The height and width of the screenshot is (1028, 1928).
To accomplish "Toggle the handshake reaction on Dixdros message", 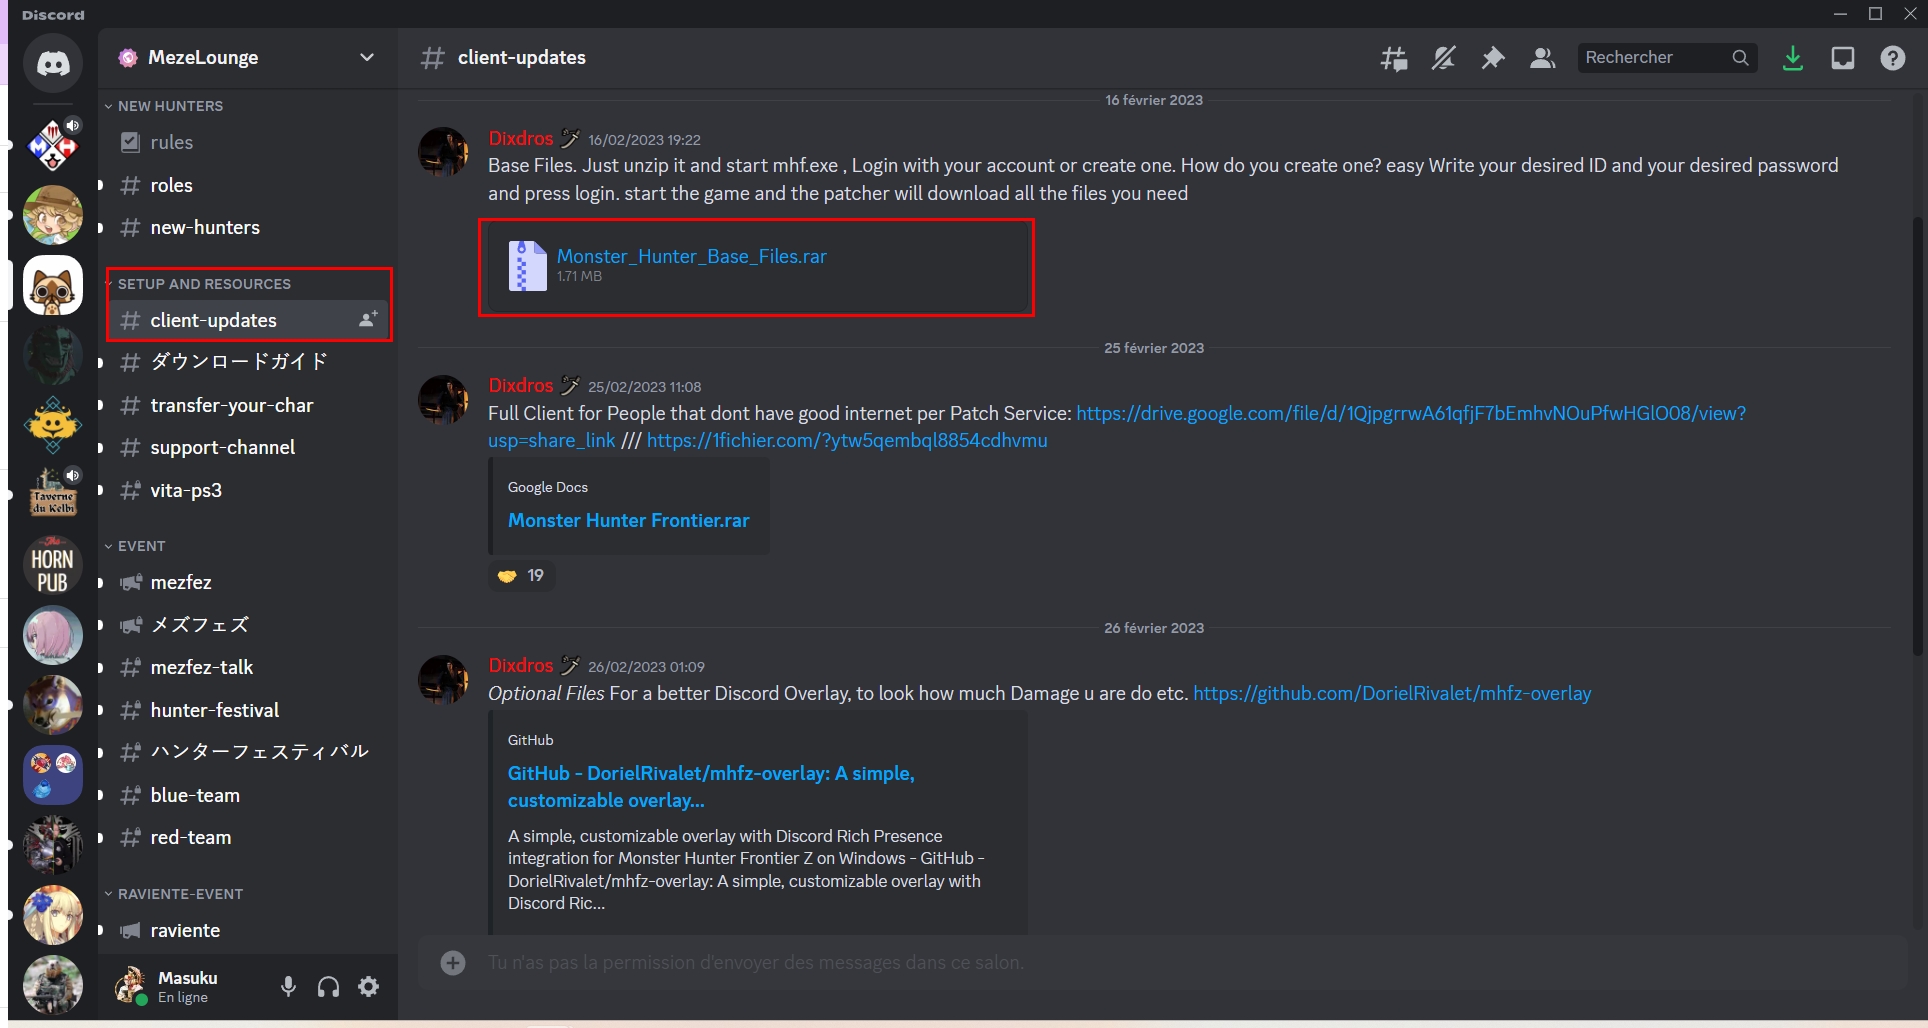I will click(520, 575).
